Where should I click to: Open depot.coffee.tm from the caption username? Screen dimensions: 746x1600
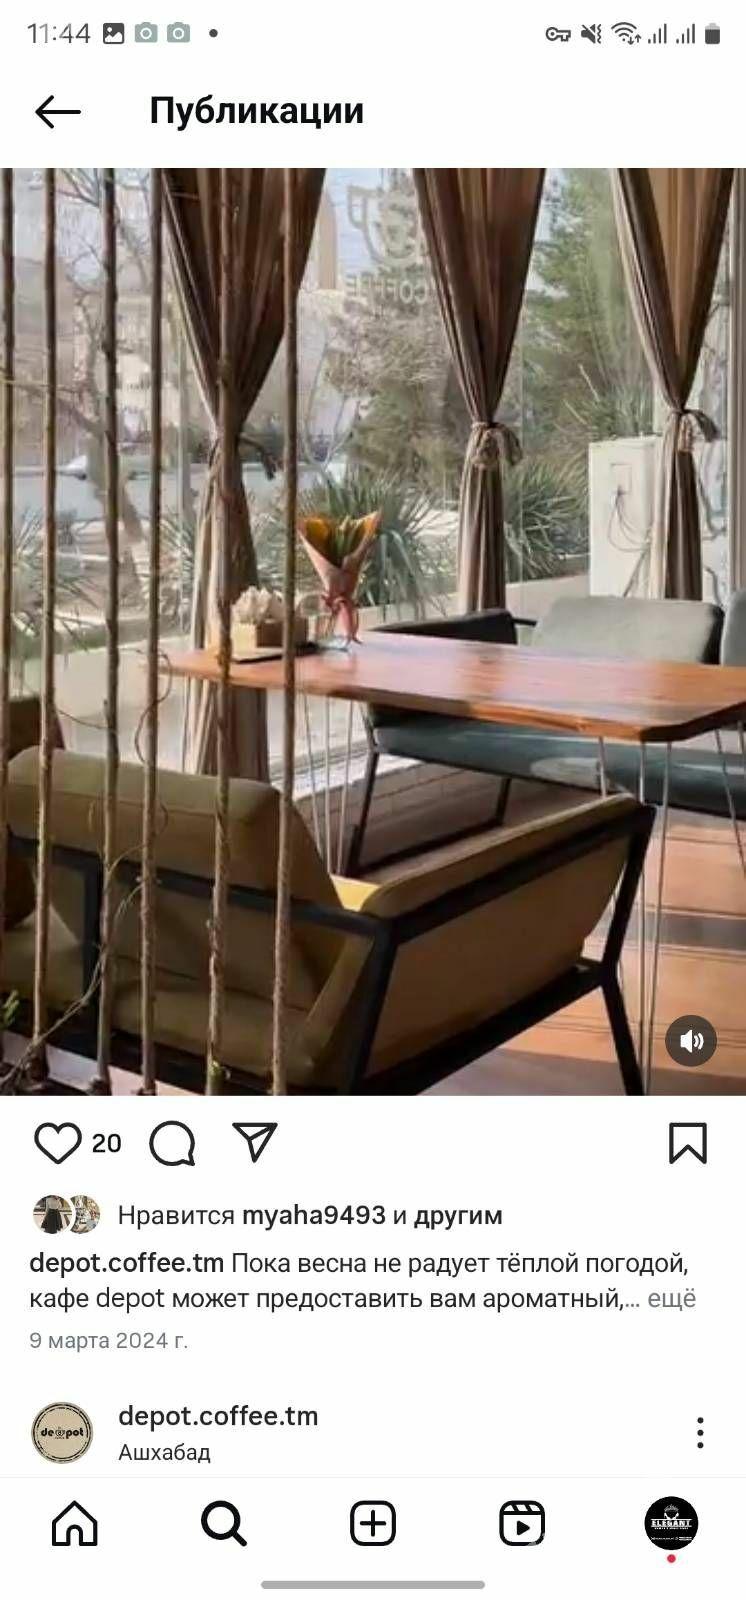(x=127, y=1263)
